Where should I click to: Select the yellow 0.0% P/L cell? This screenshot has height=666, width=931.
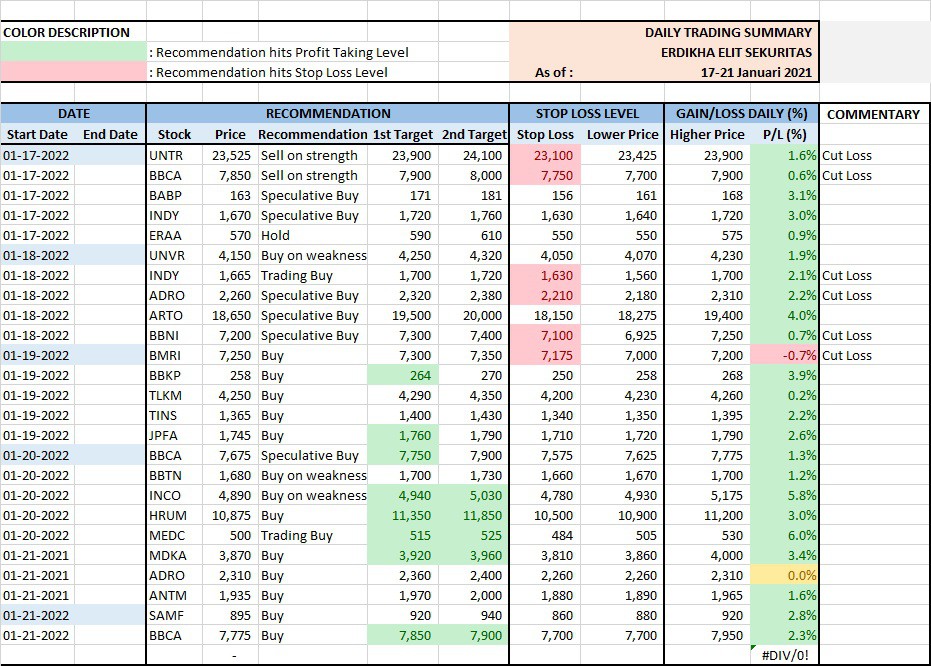click(x=783, y=575)
